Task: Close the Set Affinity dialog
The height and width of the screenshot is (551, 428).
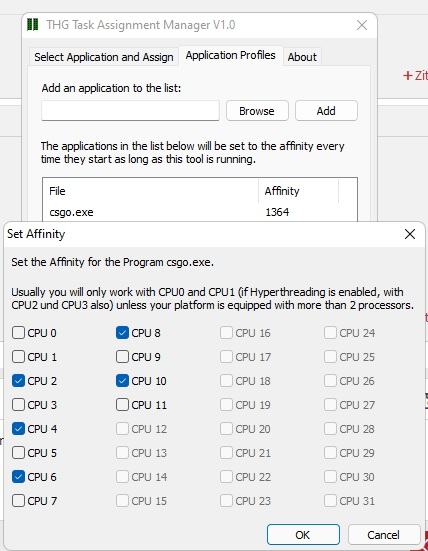Action: click(410, 234)
